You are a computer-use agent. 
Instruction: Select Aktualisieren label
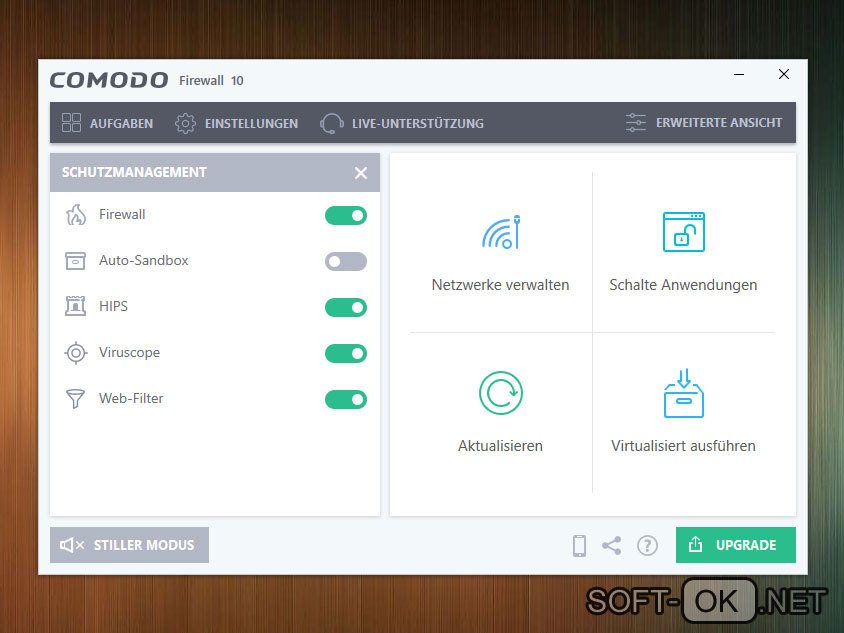(x=500, y=446)
